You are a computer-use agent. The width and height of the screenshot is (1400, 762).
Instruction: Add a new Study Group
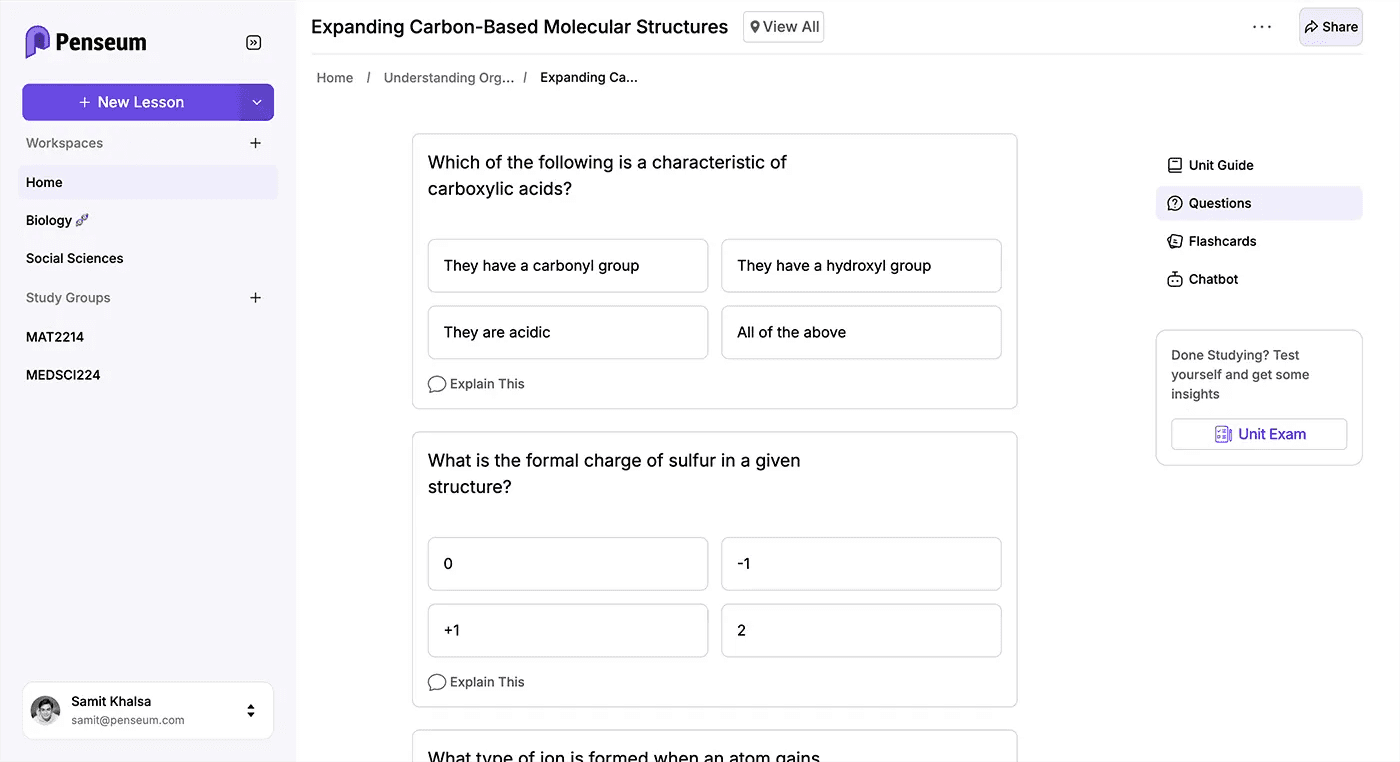tap(255, 297)
